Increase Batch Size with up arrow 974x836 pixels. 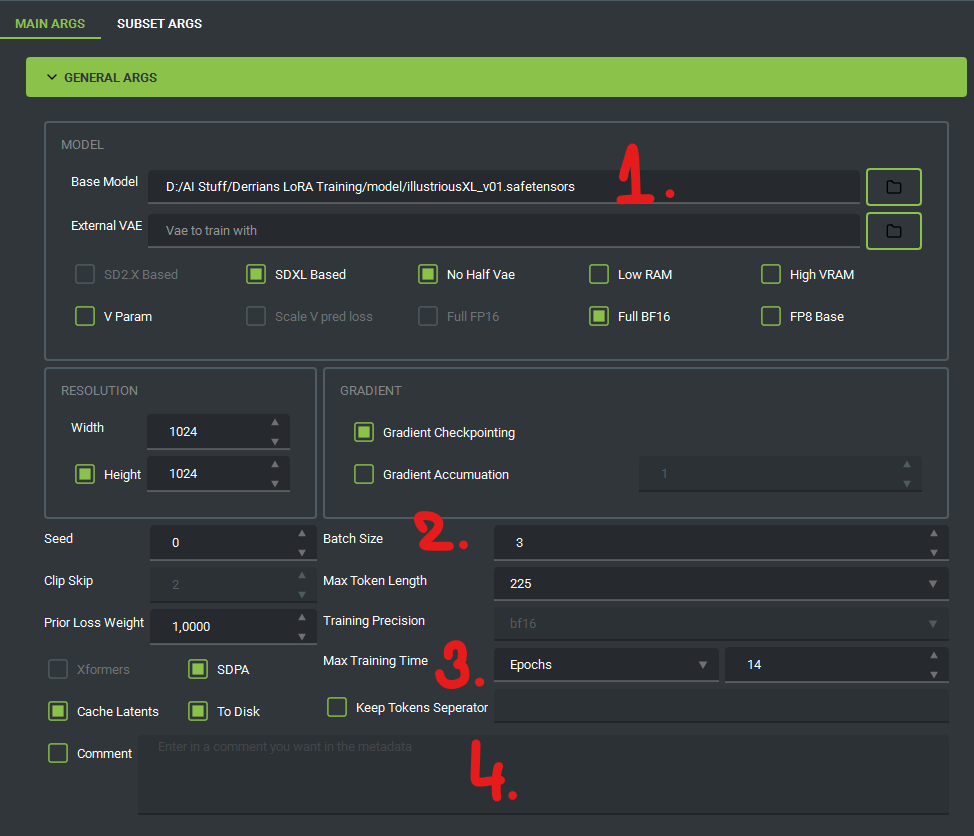click(934, 534)
